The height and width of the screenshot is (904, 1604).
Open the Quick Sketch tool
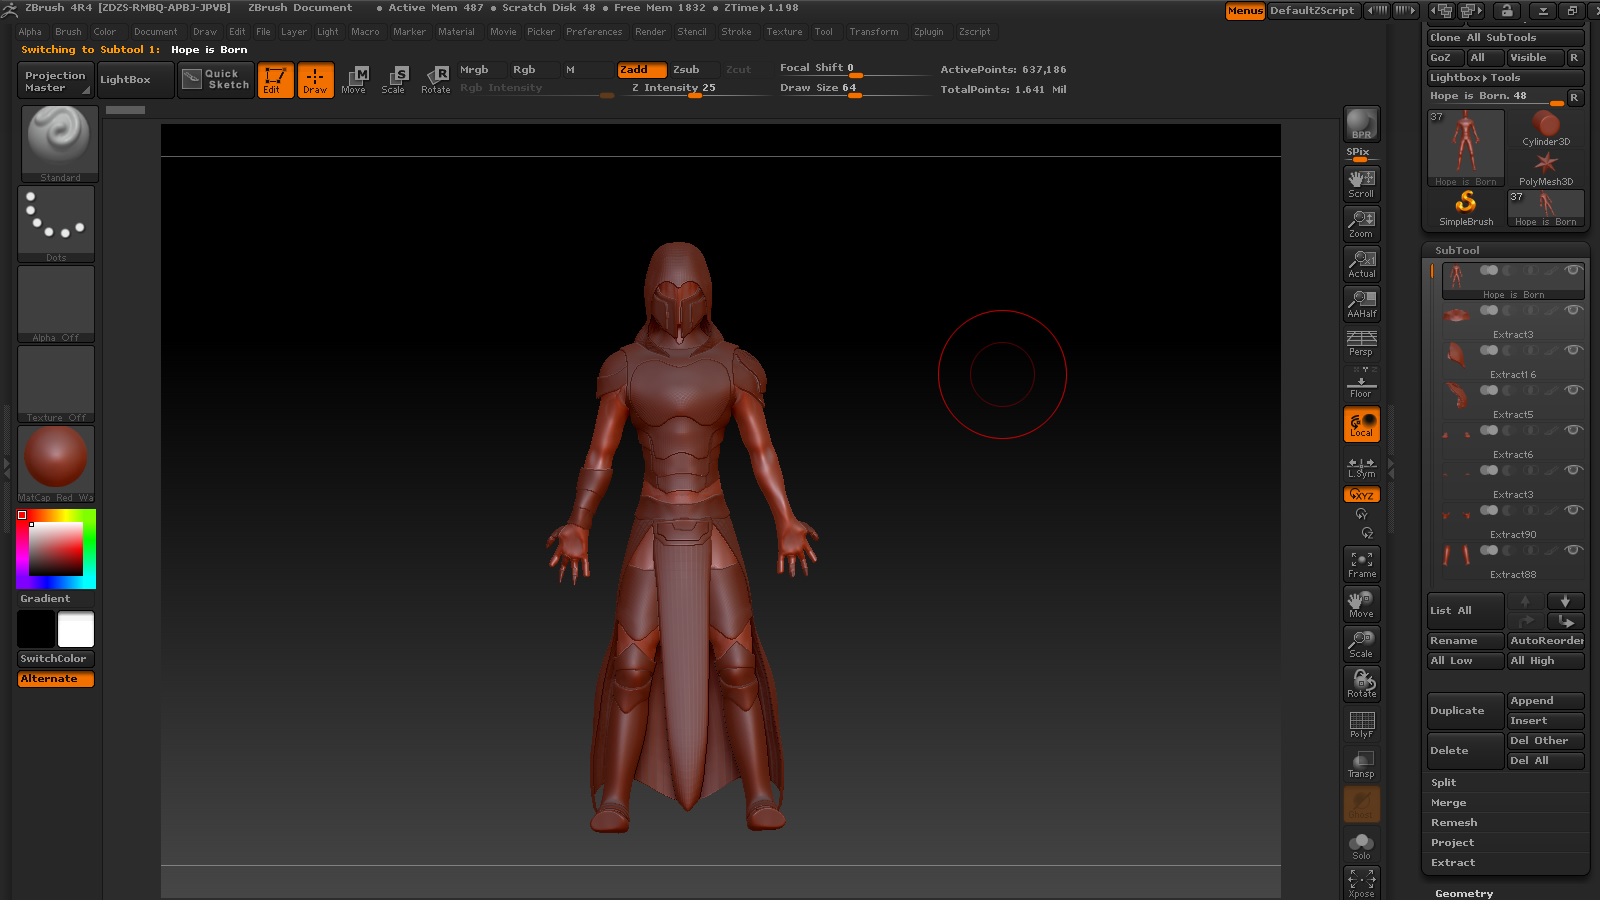tap(218, 80)
